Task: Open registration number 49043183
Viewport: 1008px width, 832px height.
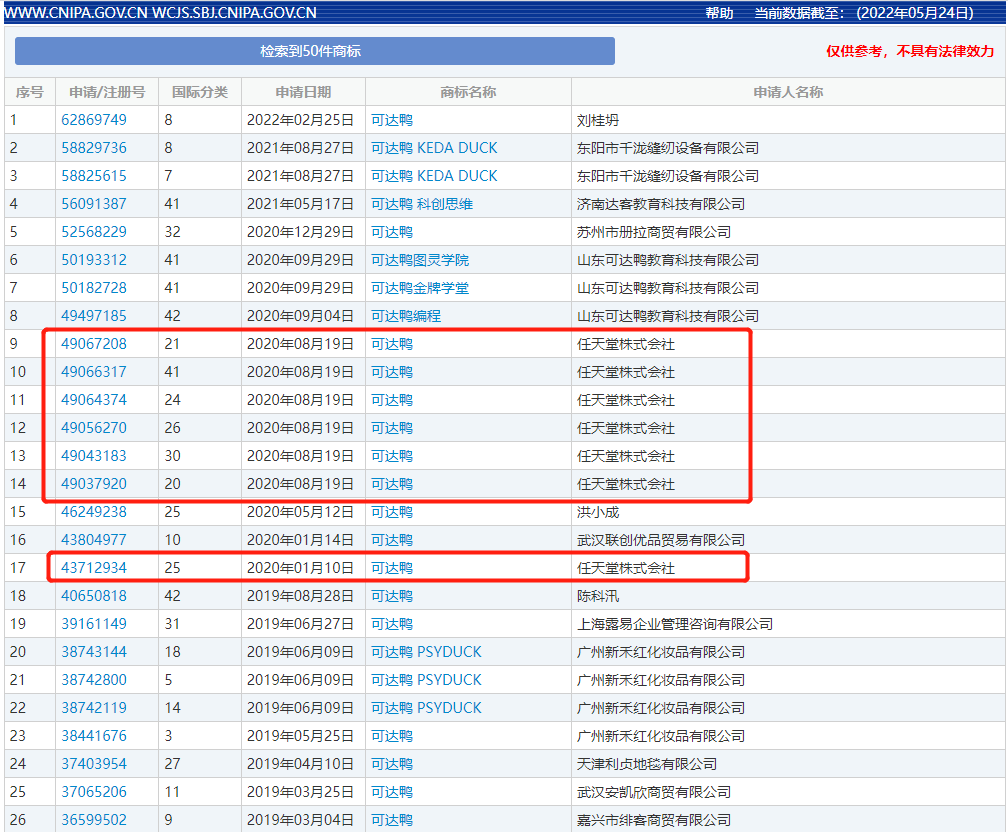Action: 94,456
